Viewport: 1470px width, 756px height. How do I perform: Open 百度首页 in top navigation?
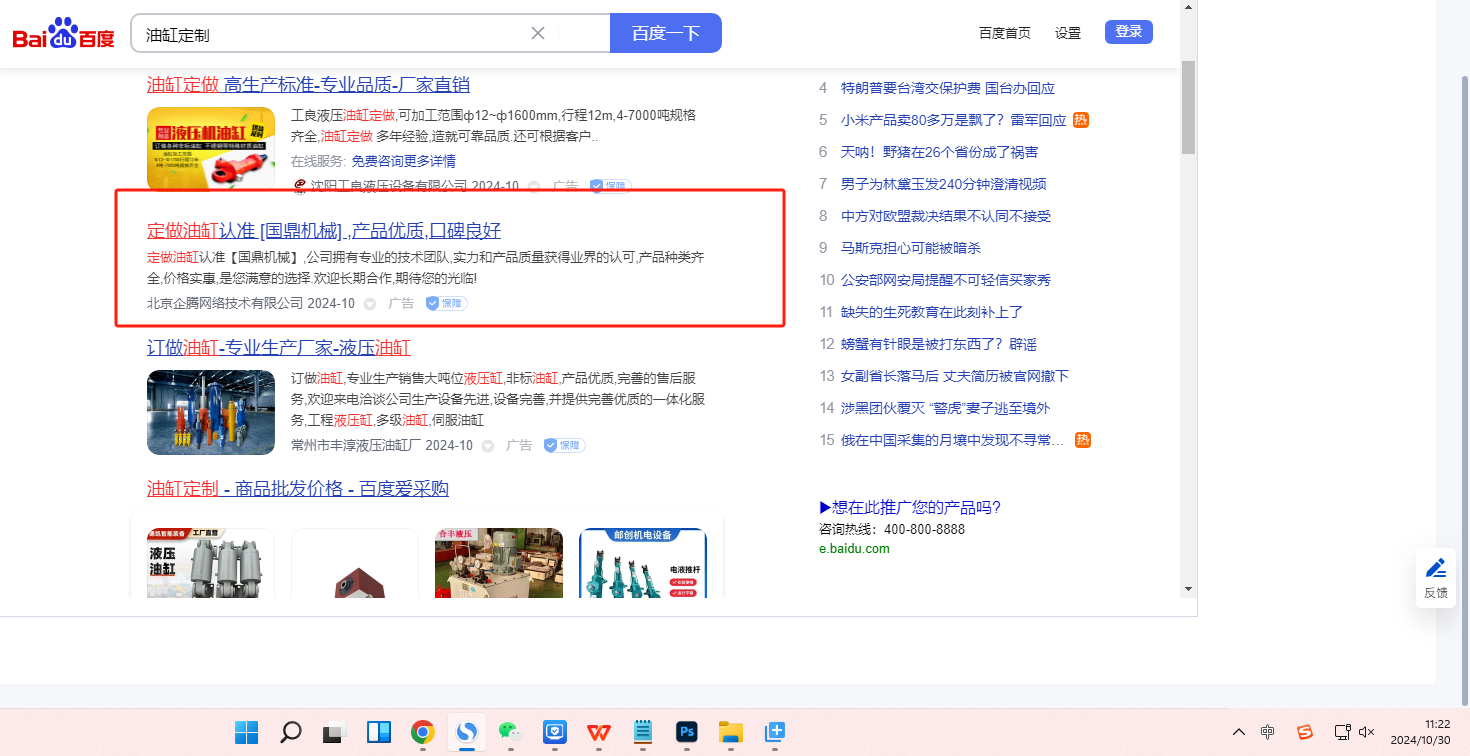pyautogui.click(x=1004, y=33)
